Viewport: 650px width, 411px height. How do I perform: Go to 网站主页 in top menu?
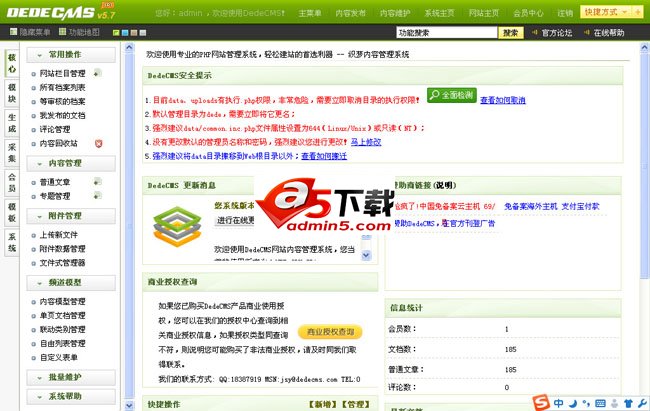pyautogui.click(x=484, y=13)
